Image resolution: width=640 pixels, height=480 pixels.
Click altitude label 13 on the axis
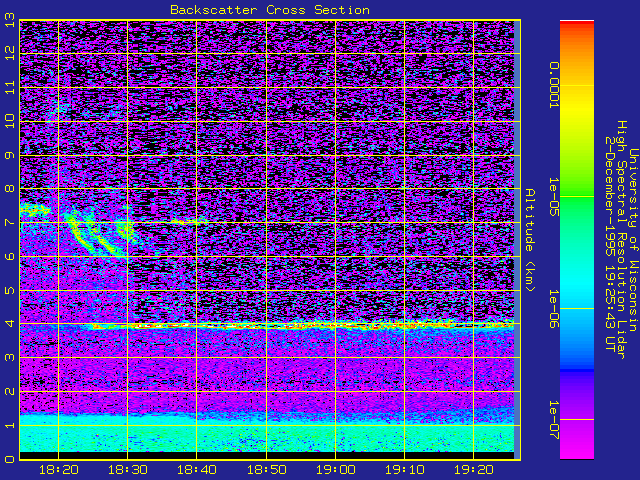tap(10, 20)
